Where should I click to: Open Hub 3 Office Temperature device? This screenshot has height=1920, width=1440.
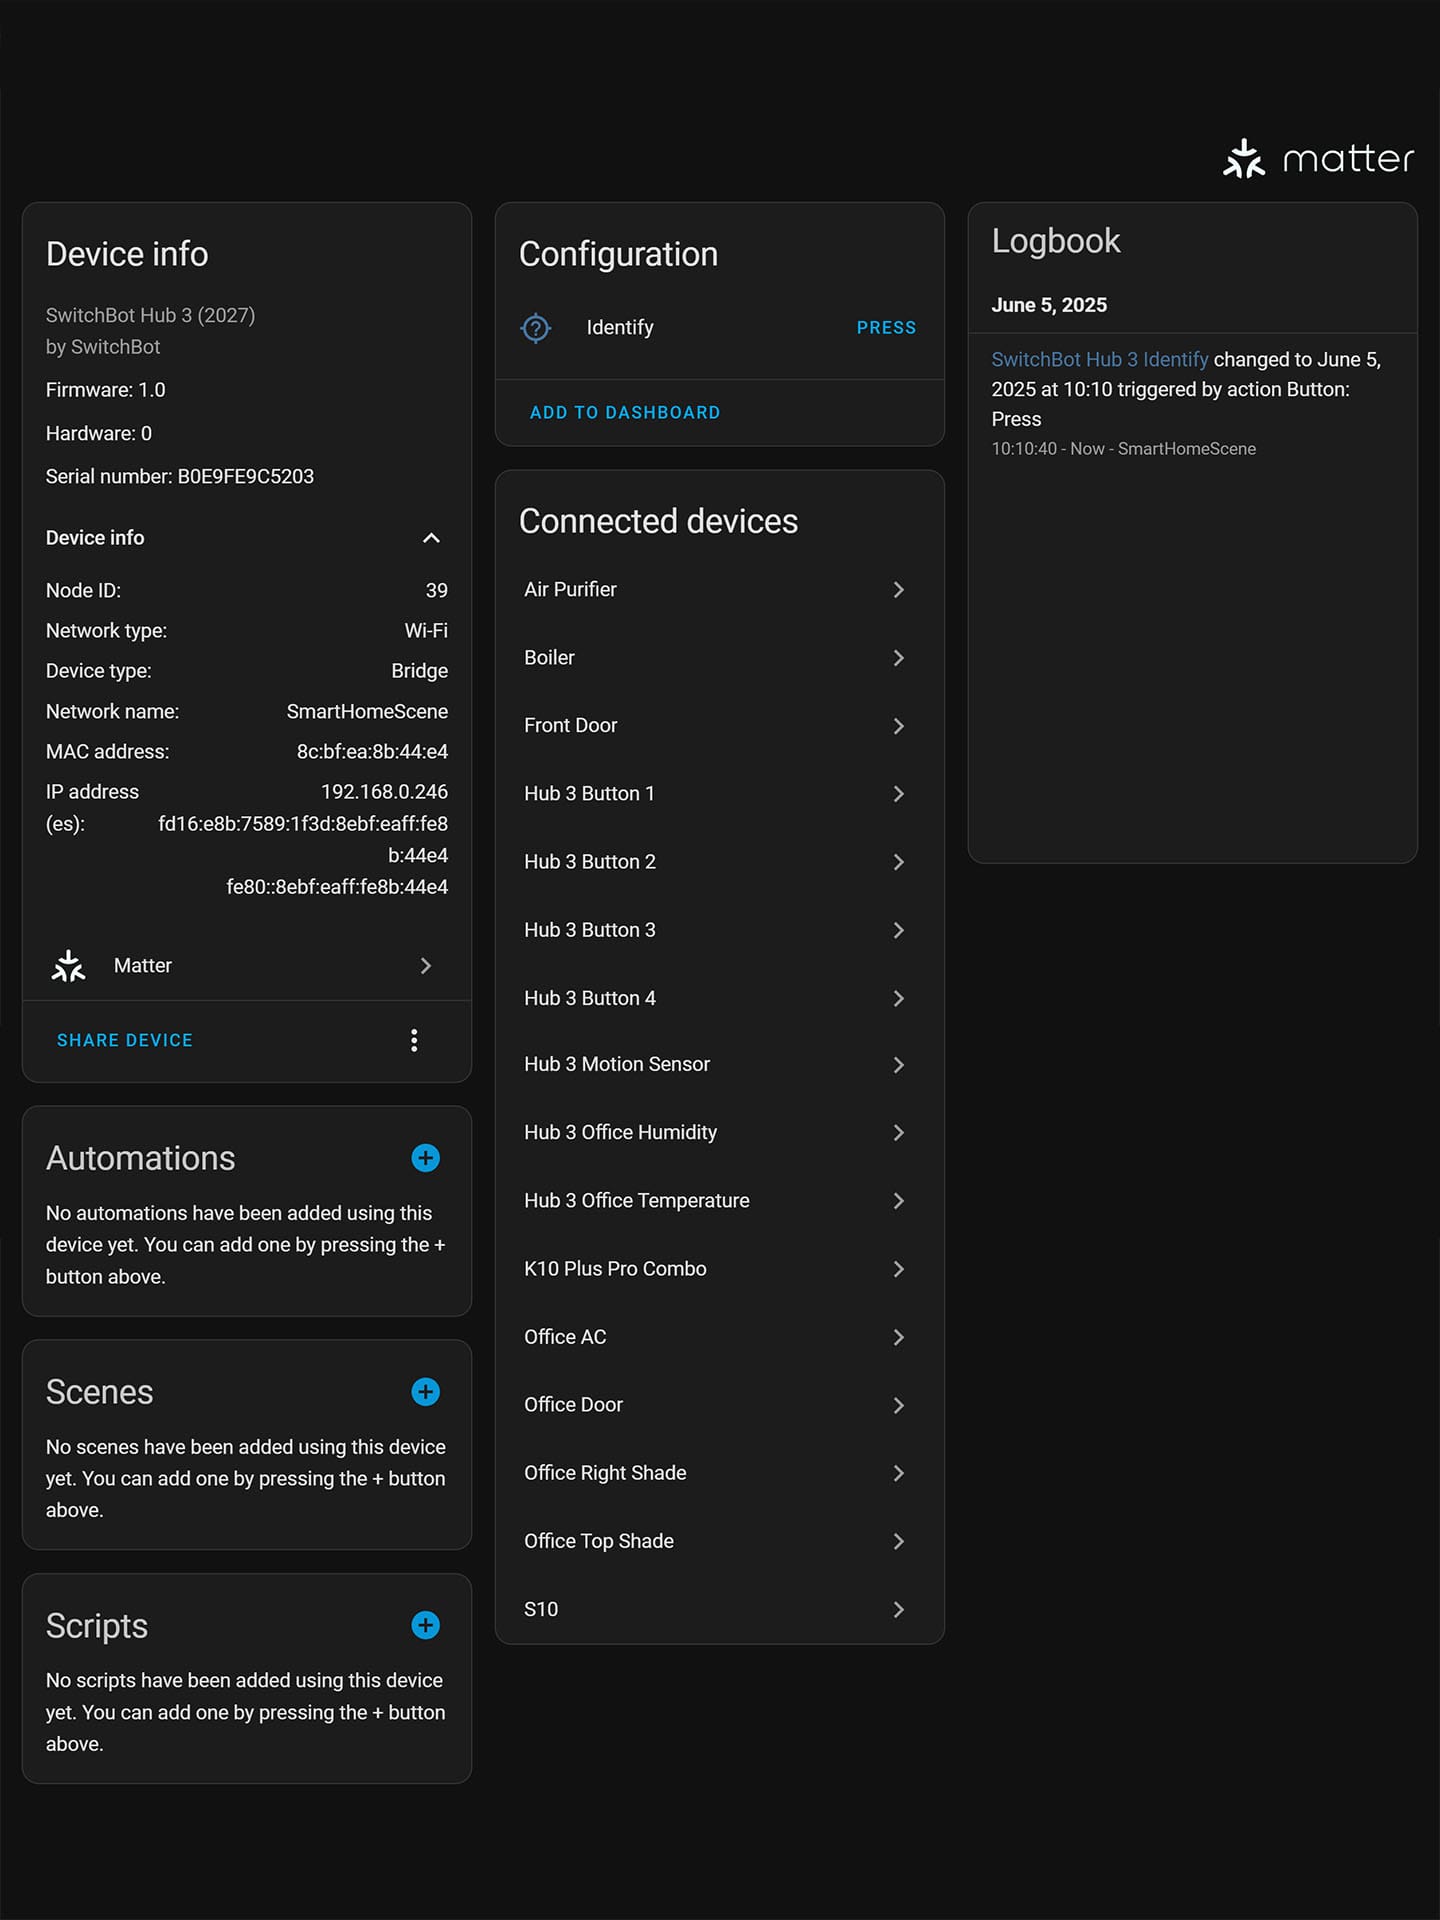click(x=720, y=1201)
